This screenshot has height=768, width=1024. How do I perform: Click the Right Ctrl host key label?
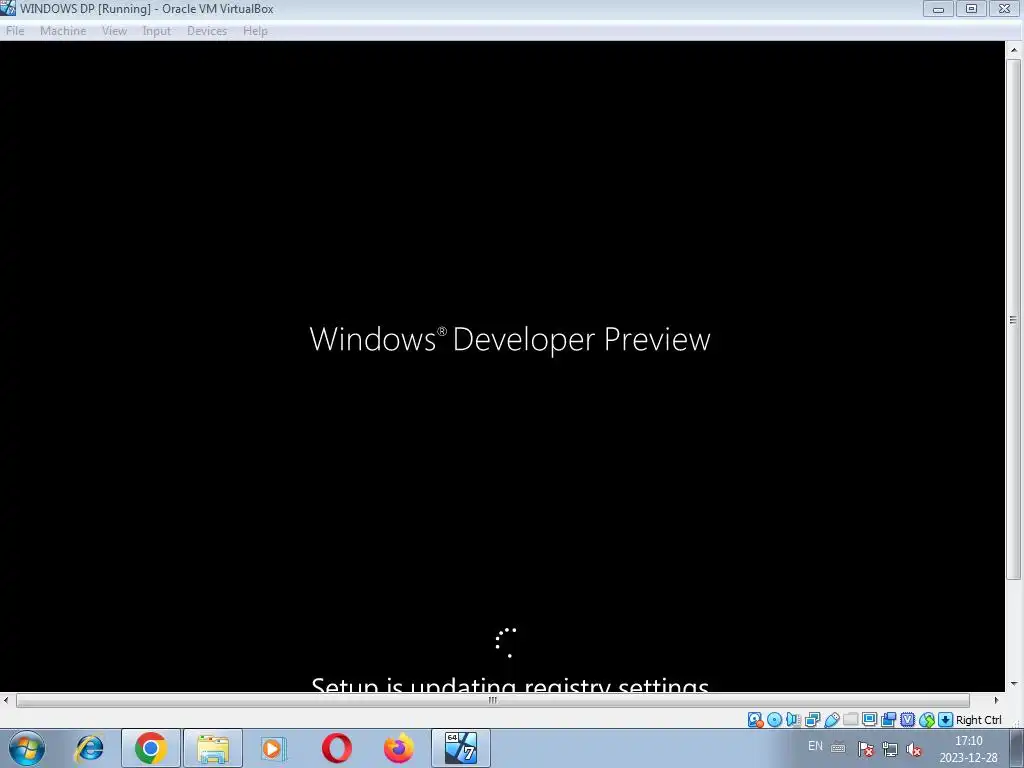pyautogui.click(x=978, y=720)
